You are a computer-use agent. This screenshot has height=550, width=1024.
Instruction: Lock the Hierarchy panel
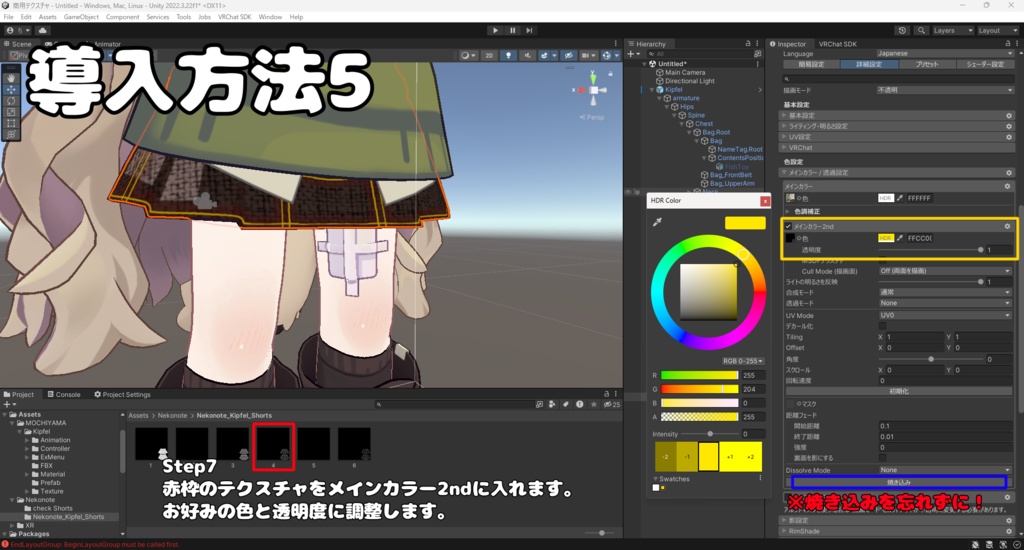pyautogui.click(x=748, y=44)
